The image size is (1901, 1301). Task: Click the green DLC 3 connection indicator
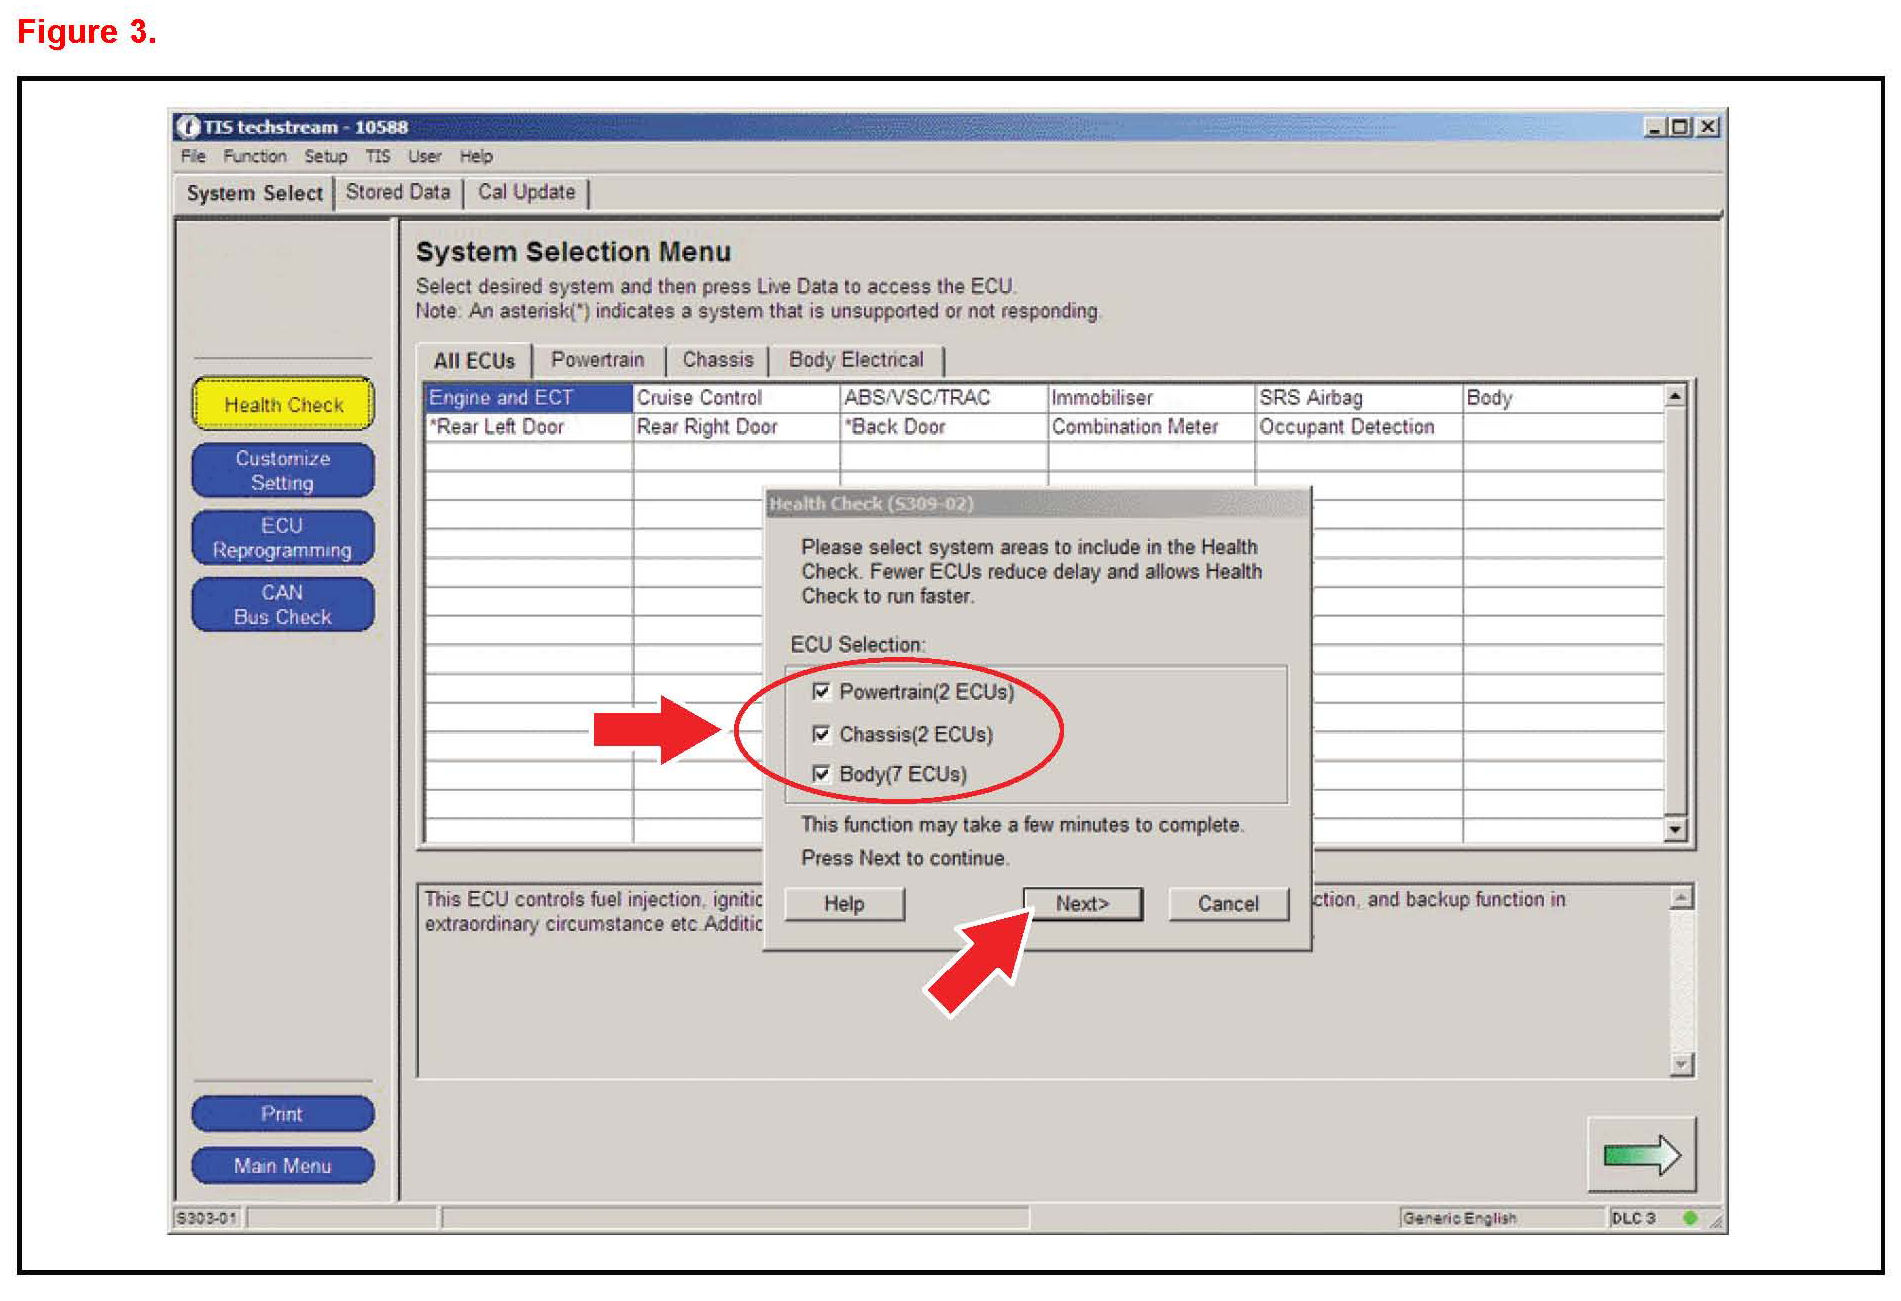point(1690,1218)
